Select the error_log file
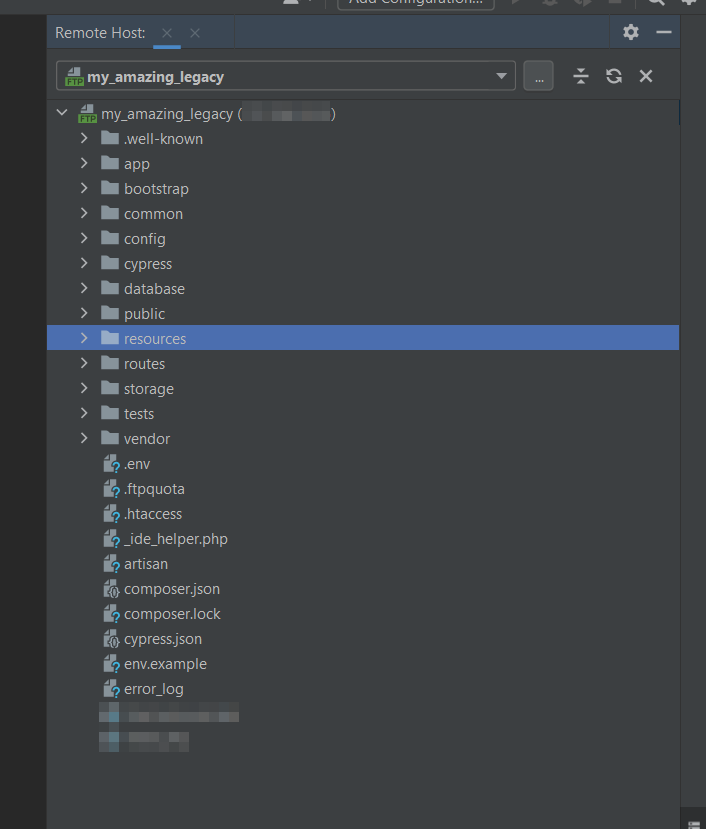706x829 pixels. coord(153,689)
